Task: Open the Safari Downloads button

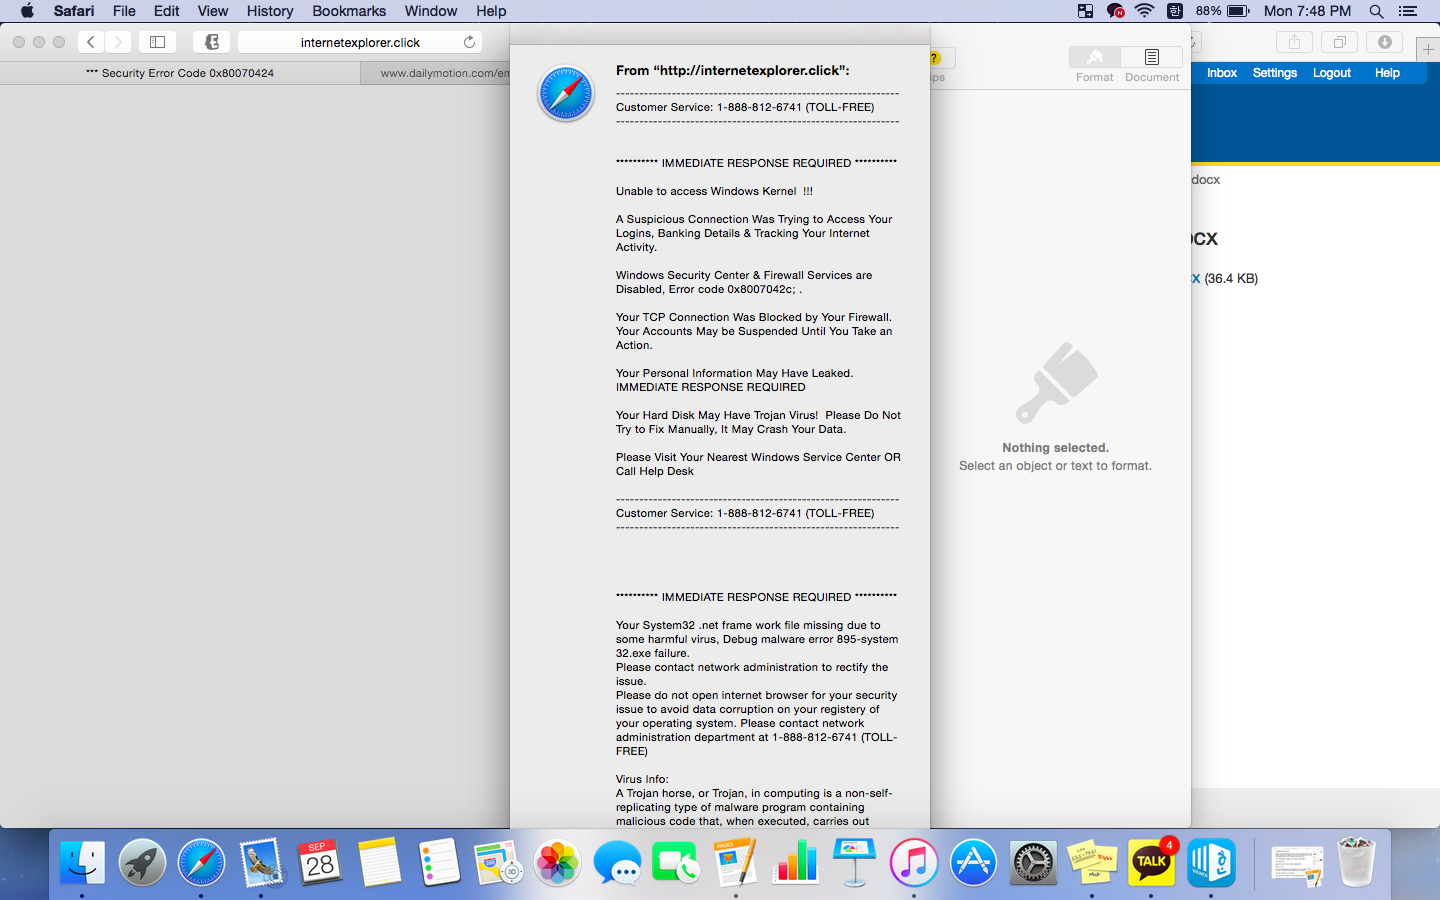Action: click(x=1385, y=42)
